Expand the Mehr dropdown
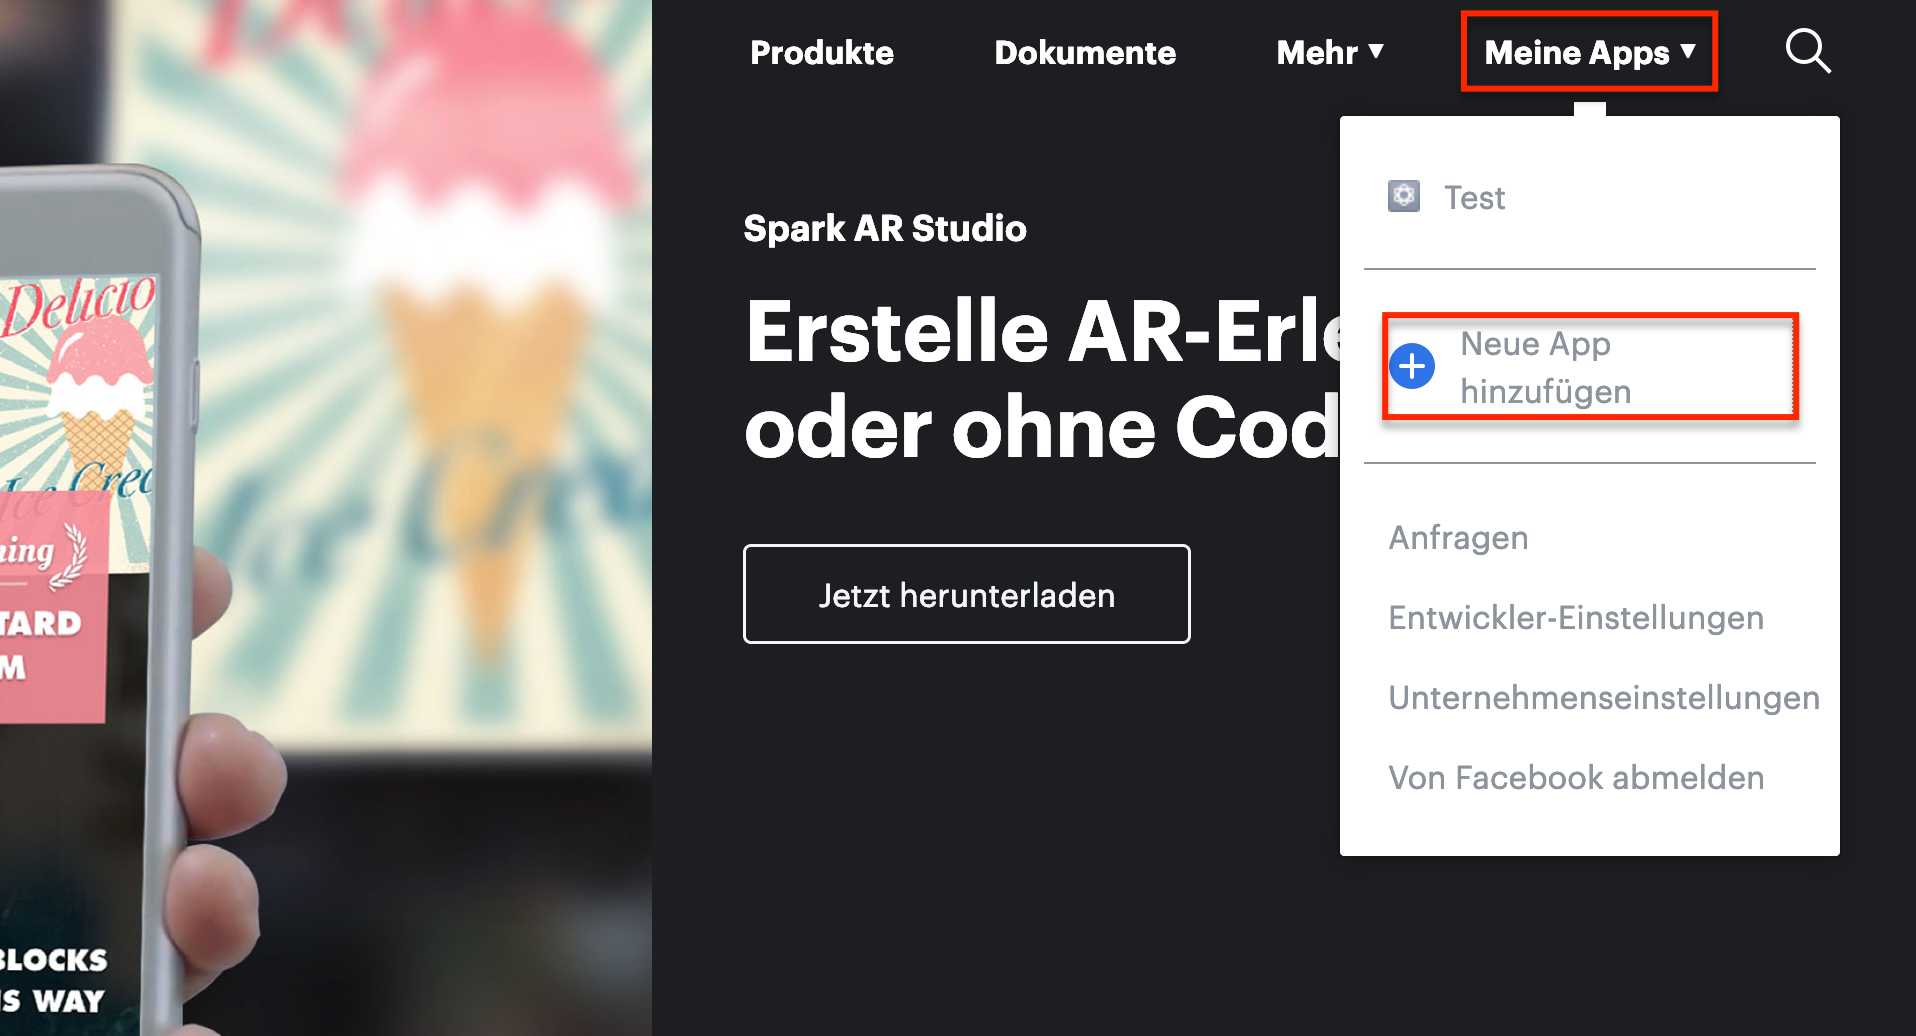 click(1330, 52)
